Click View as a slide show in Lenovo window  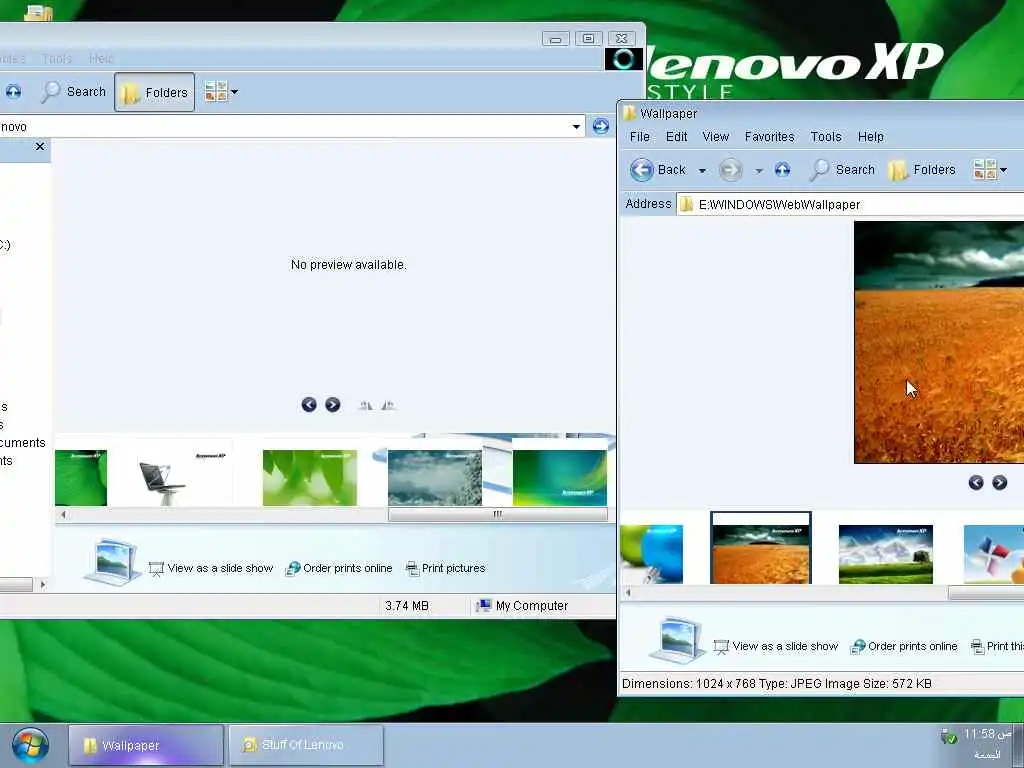point(211,568)
